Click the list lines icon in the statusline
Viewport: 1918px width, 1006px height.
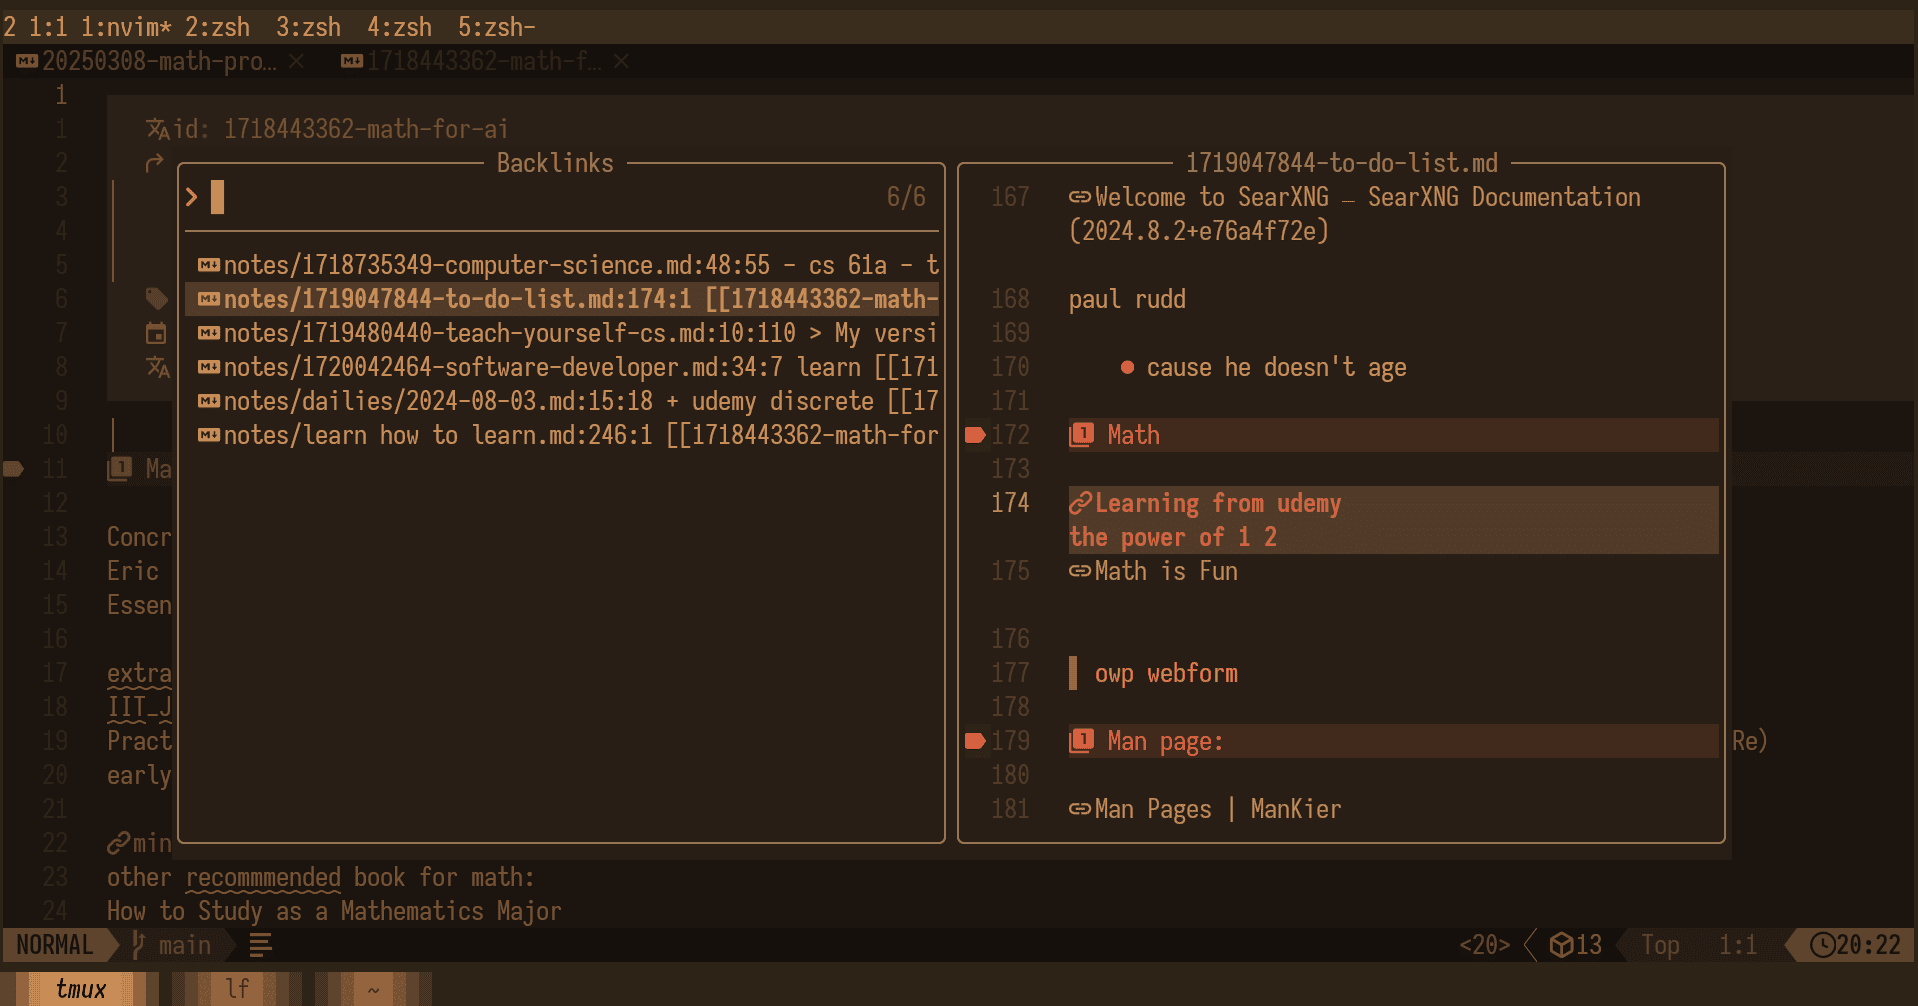(x=260, y=945)
